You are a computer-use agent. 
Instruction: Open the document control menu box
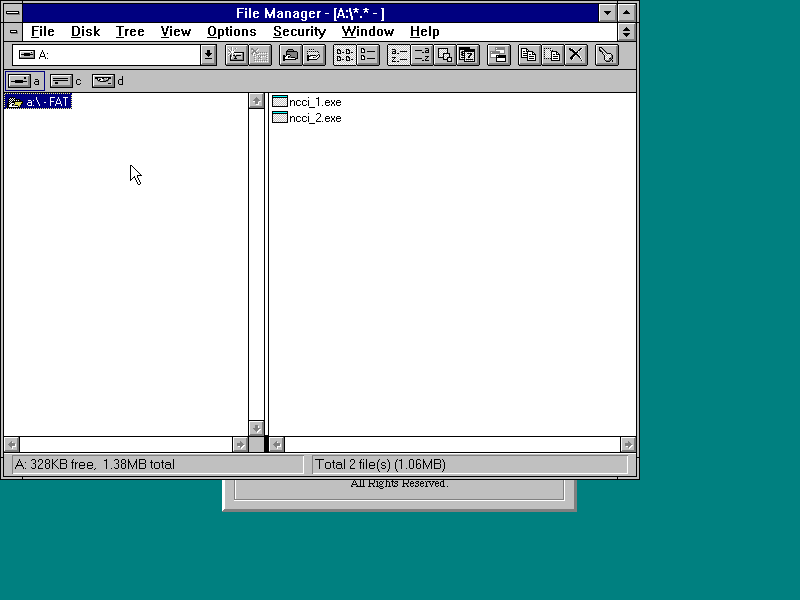click(x=13, y=32)
